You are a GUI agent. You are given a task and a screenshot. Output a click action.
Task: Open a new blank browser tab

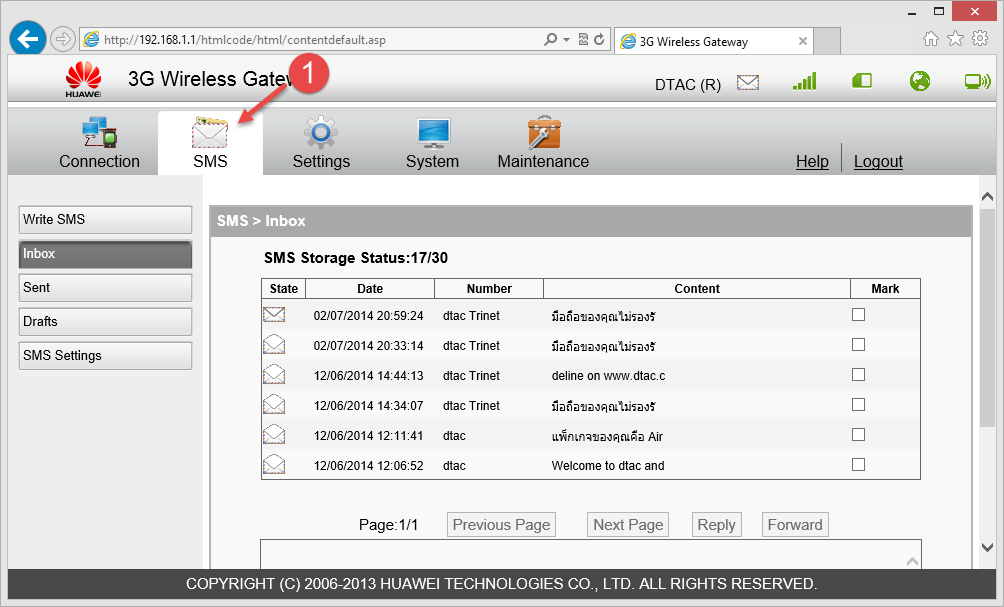(827, 42)
